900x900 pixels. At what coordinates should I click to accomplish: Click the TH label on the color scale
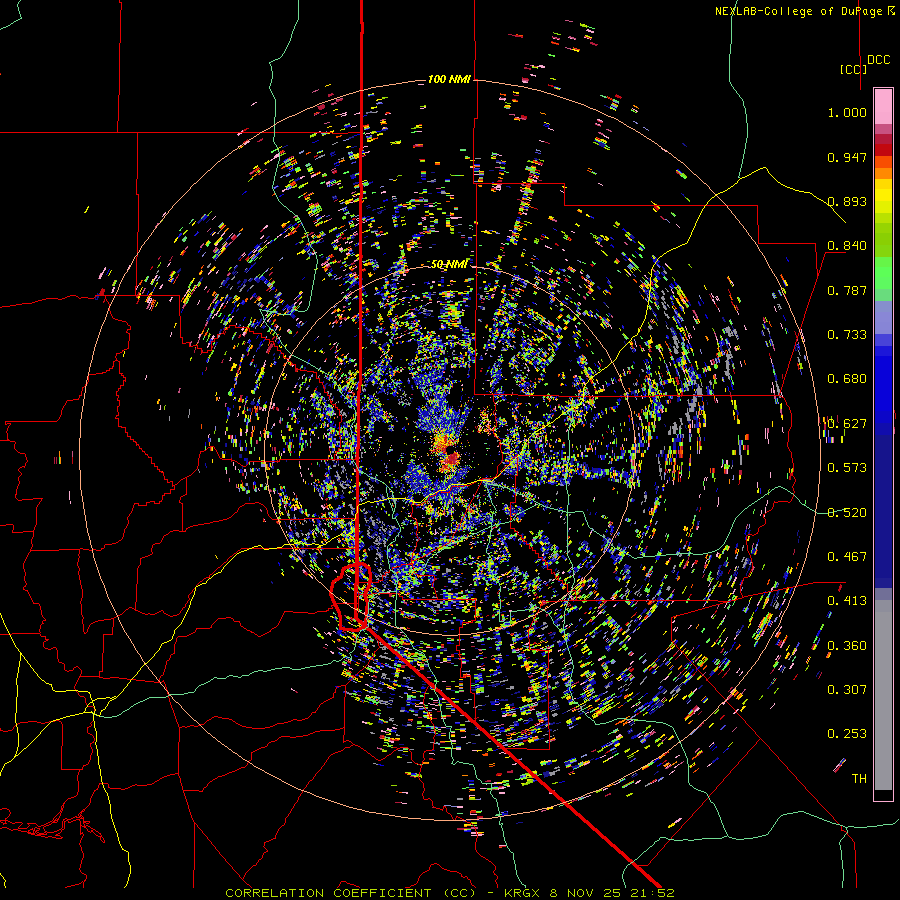pos(859,779)
